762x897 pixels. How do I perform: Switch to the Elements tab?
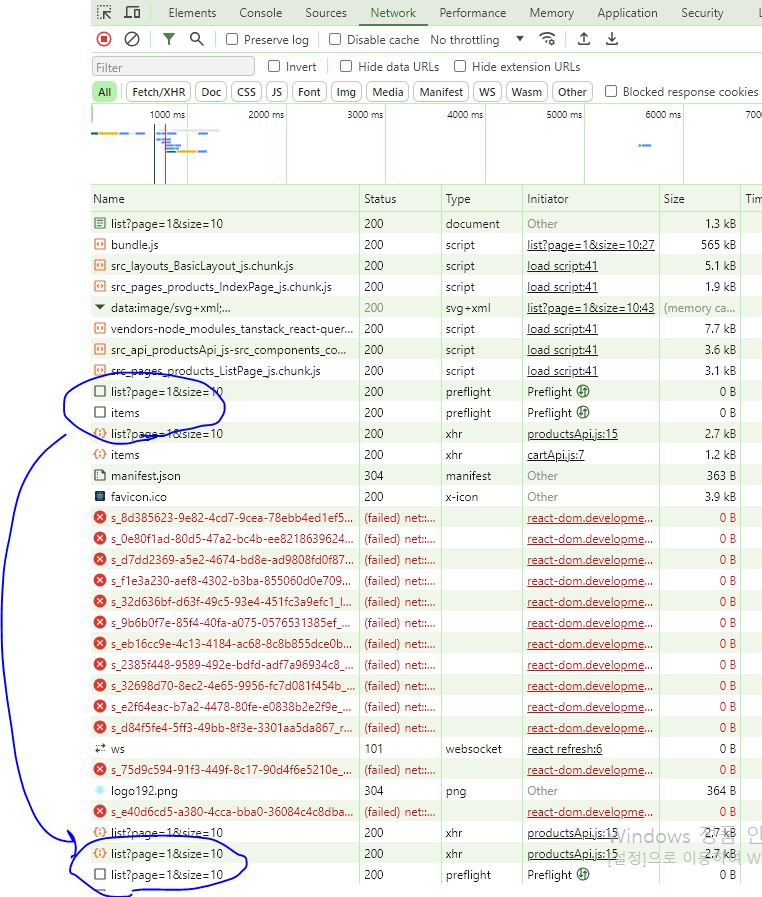[192, 13]
